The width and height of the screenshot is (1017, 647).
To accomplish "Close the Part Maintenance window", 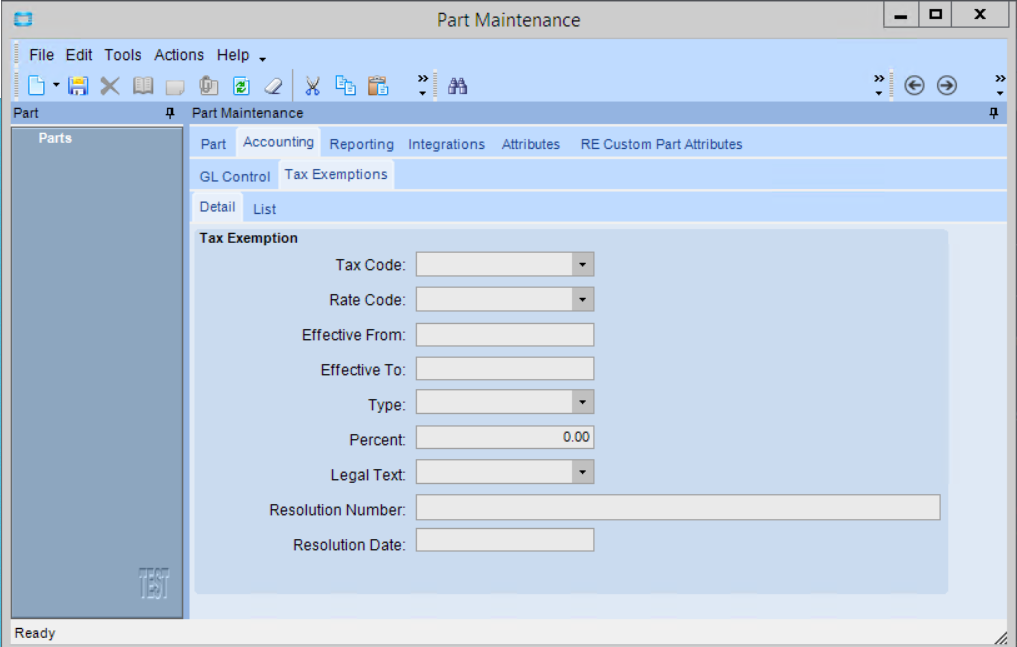I will pyautogui.click(x=980, y=14).
